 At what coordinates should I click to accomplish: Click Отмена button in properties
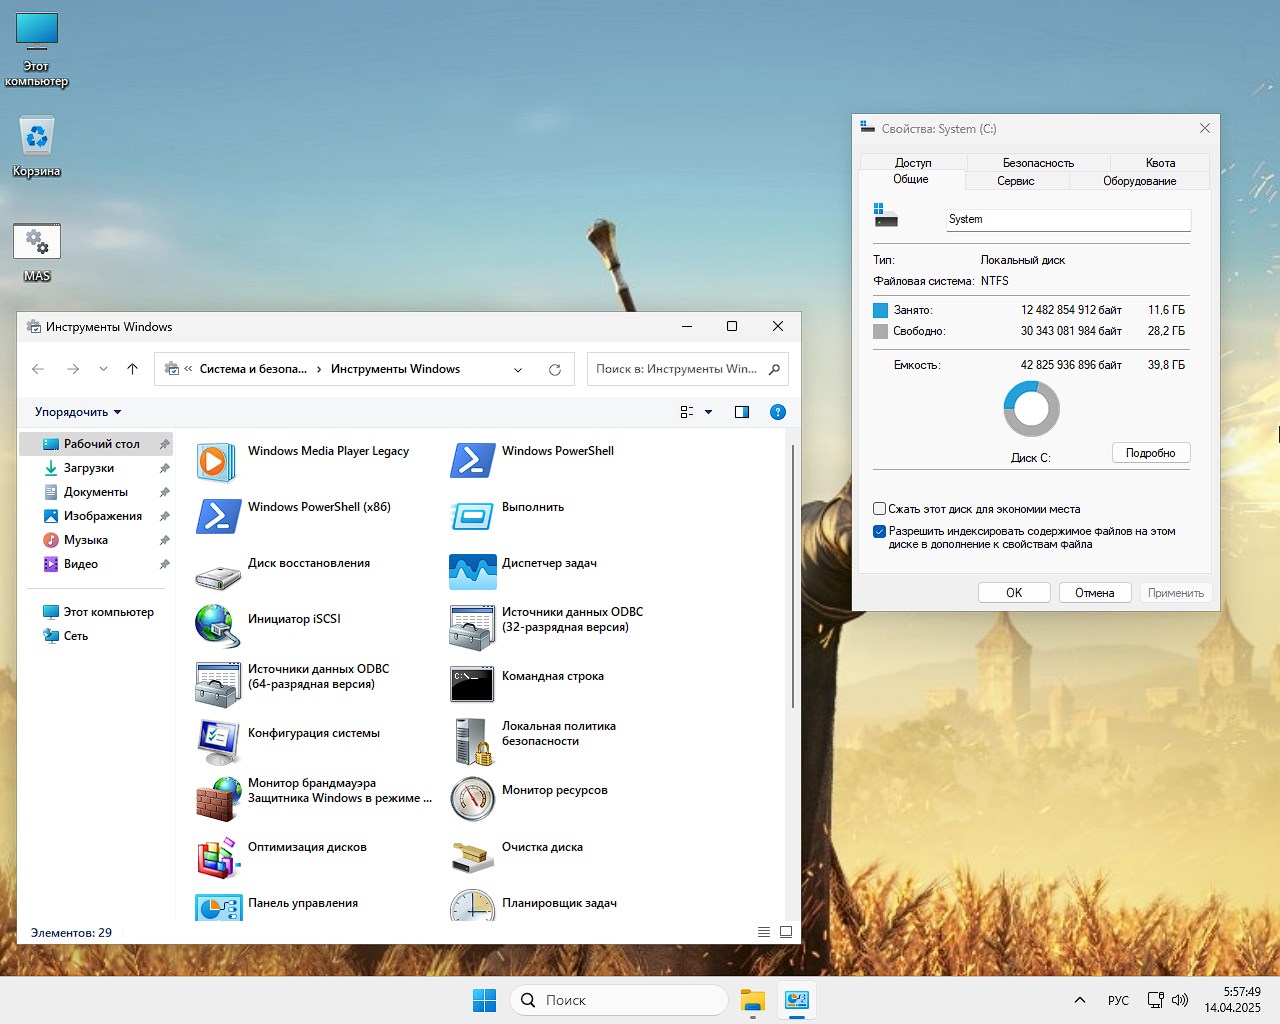point(1095,593)
